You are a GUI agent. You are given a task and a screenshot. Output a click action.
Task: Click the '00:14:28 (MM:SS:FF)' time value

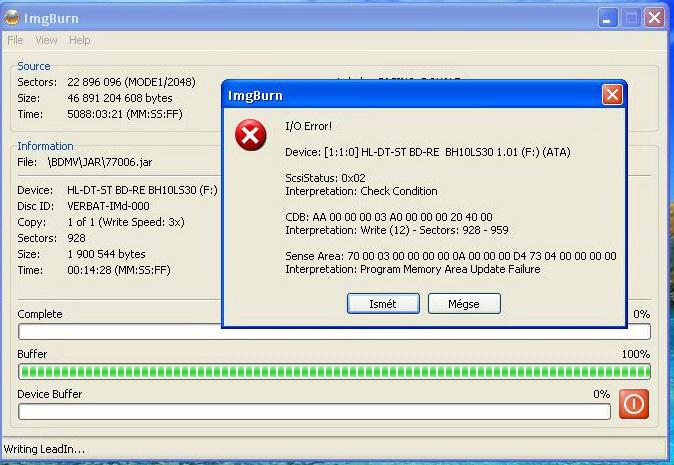pyautogui.click(x=119, y=270)
